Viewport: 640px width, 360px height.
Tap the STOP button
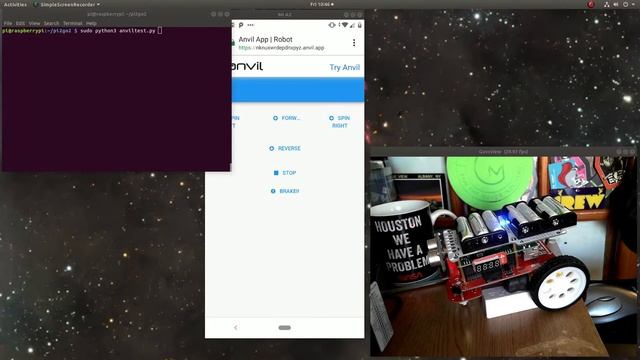point(285,173)
